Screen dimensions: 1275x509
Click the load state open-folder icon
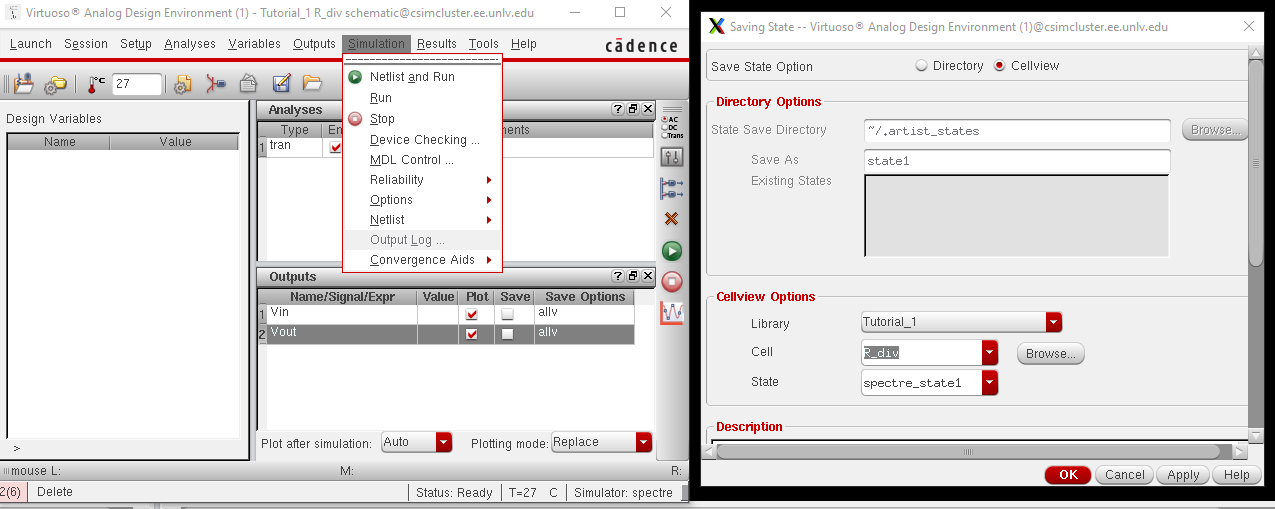[x=312, y=84]
